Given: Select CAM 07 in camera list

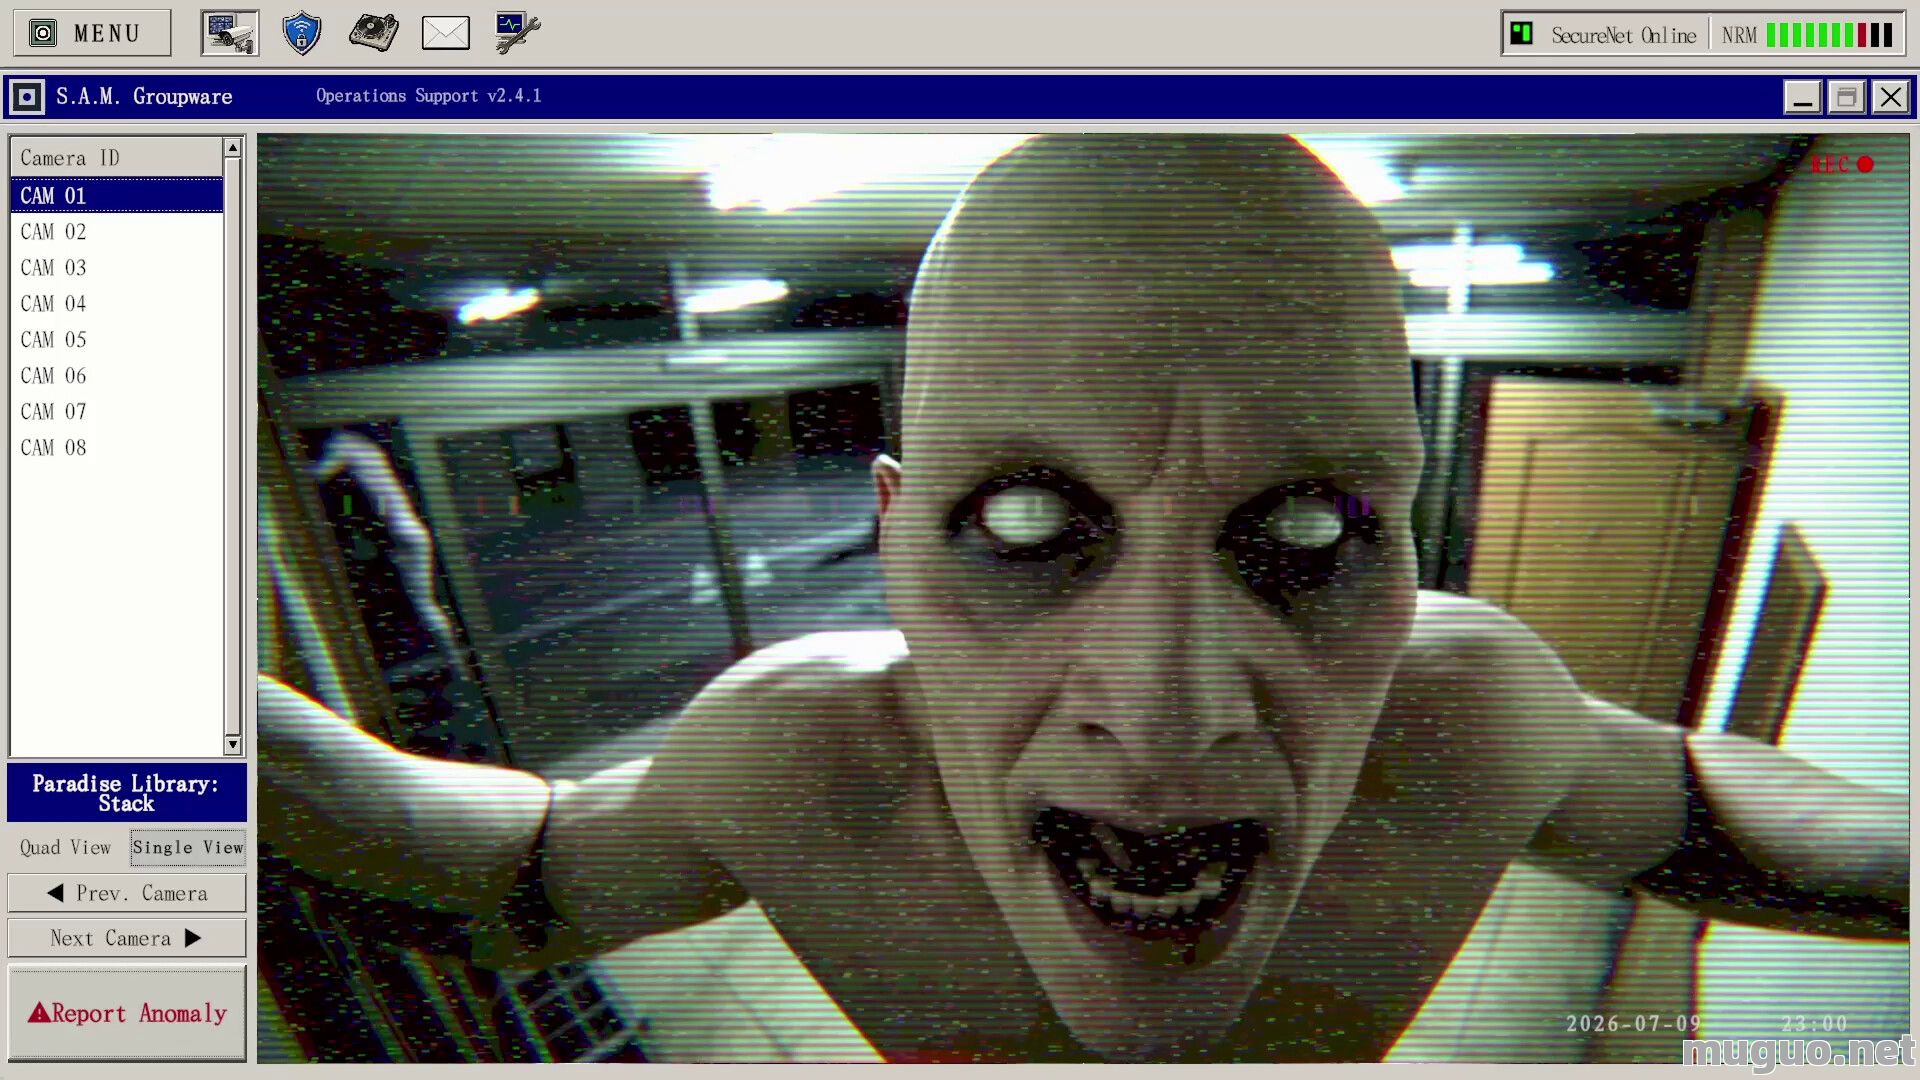Looking at the screenshot, I should pos(116,411).
